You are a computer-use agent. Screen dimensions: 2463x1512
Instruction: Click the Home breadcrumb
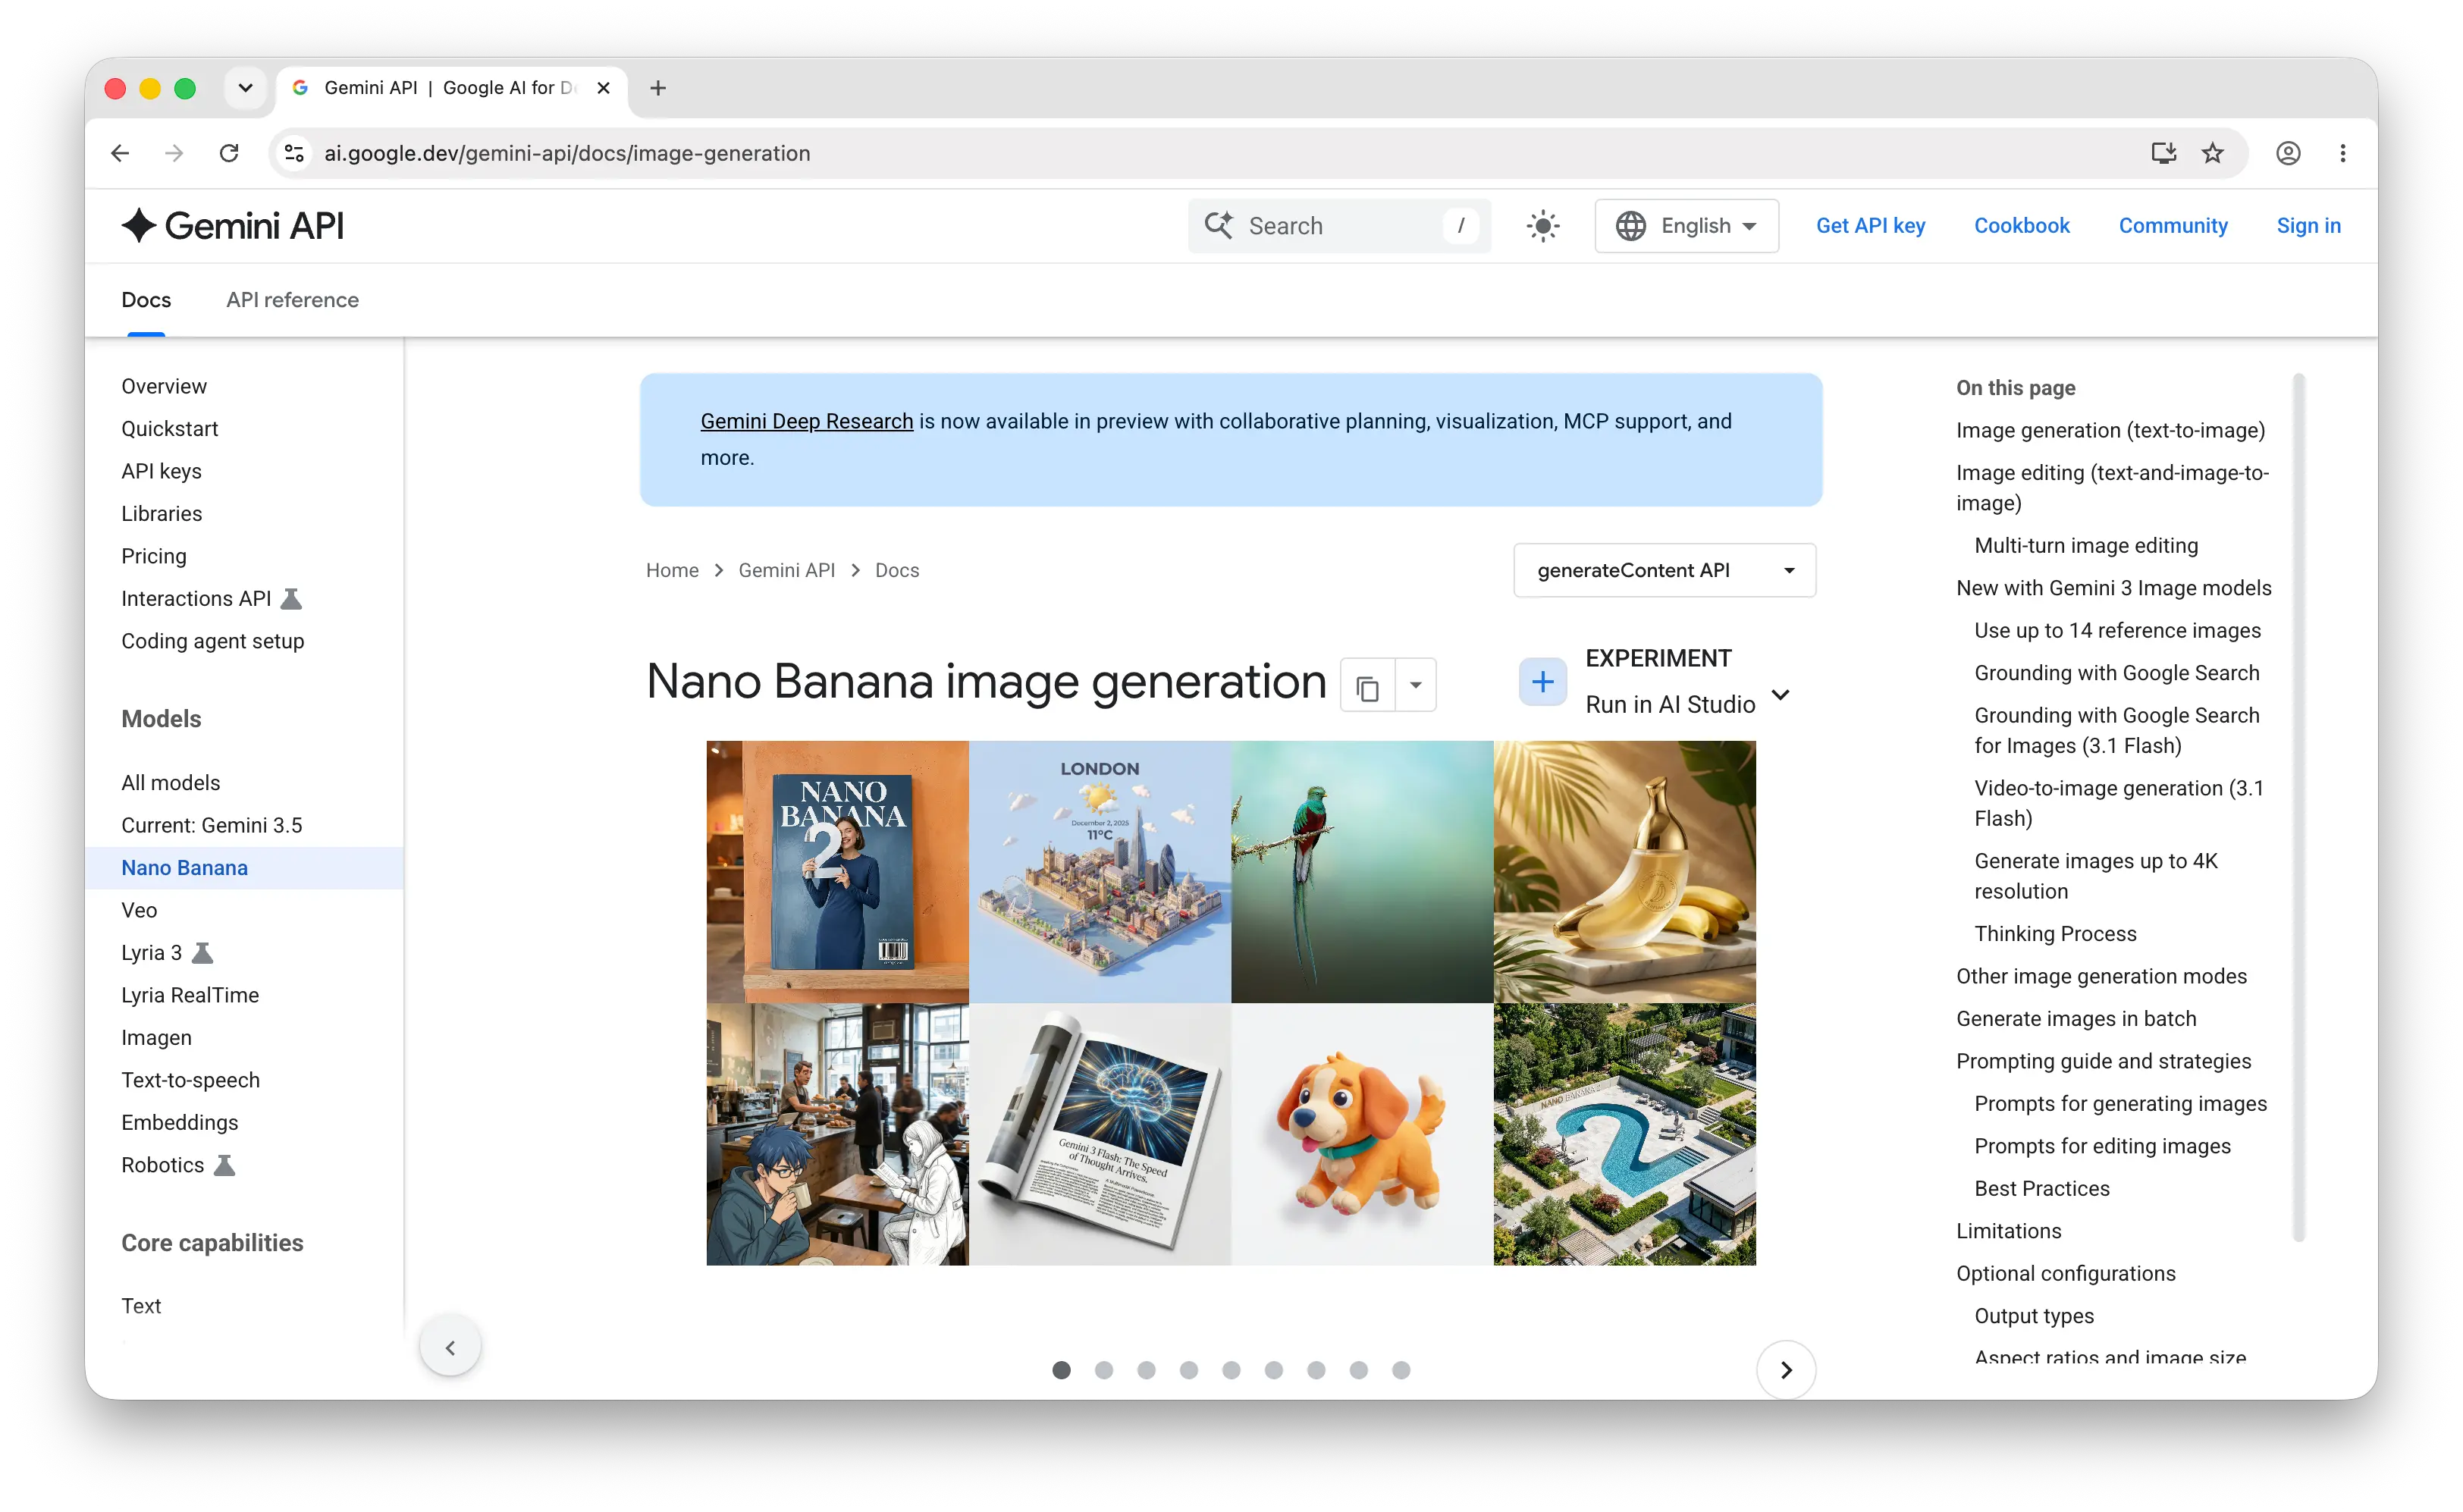tap(672, 570)
